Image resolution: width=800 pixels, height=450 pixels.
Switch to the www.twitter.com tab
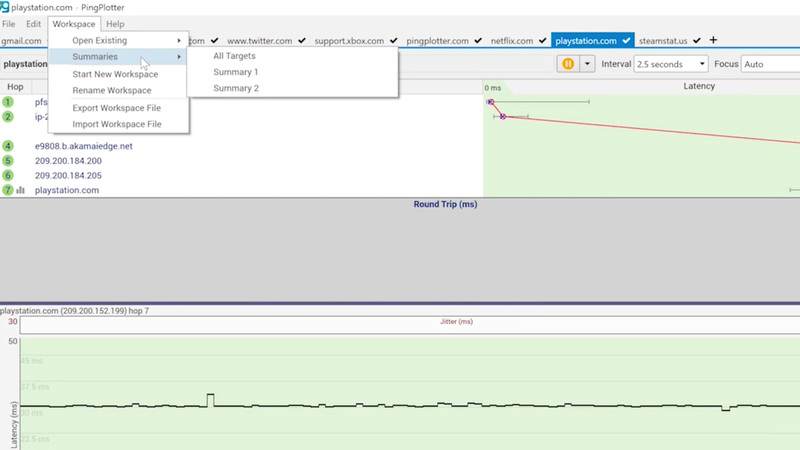click(260, 41)
